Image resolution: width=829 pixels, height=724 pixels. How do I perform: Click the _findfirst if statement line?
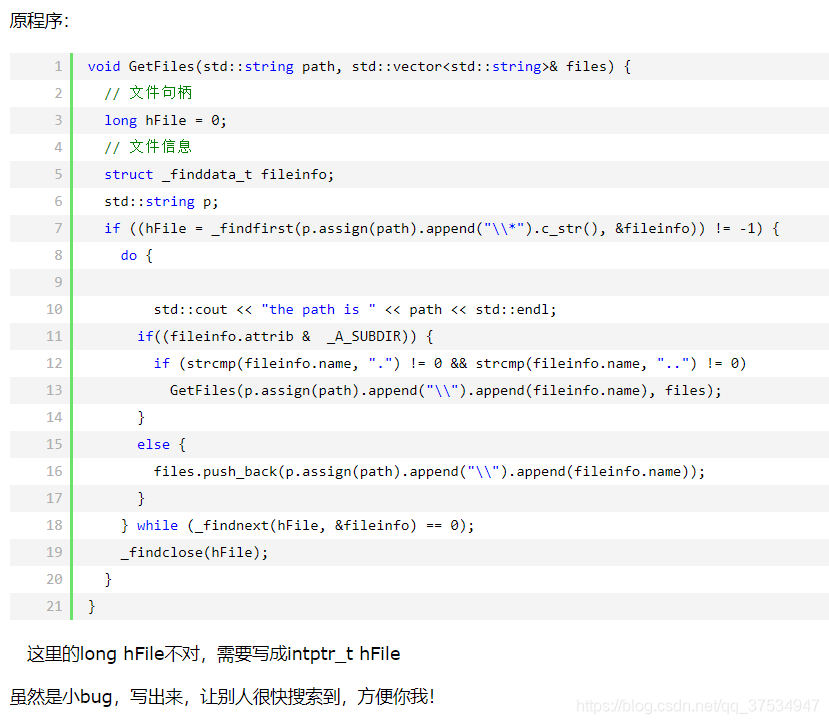click(x=441, y=228)
